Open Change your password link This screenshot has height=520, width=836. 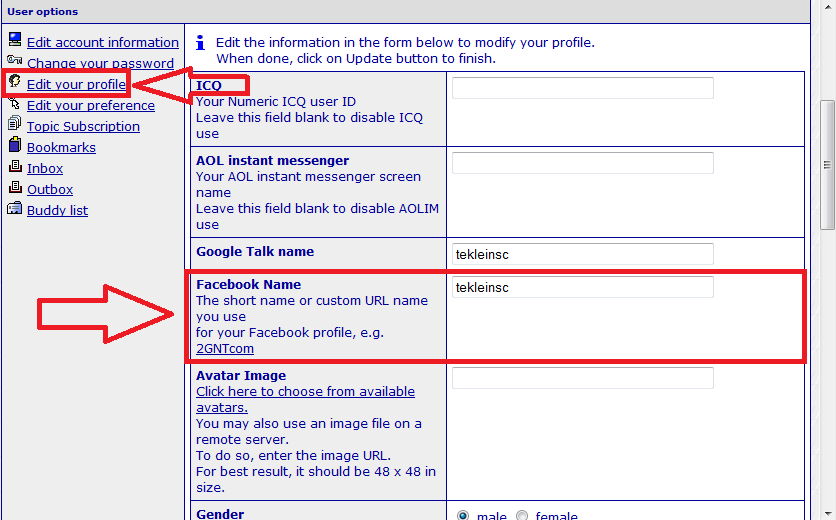click(x=100, y=63)
